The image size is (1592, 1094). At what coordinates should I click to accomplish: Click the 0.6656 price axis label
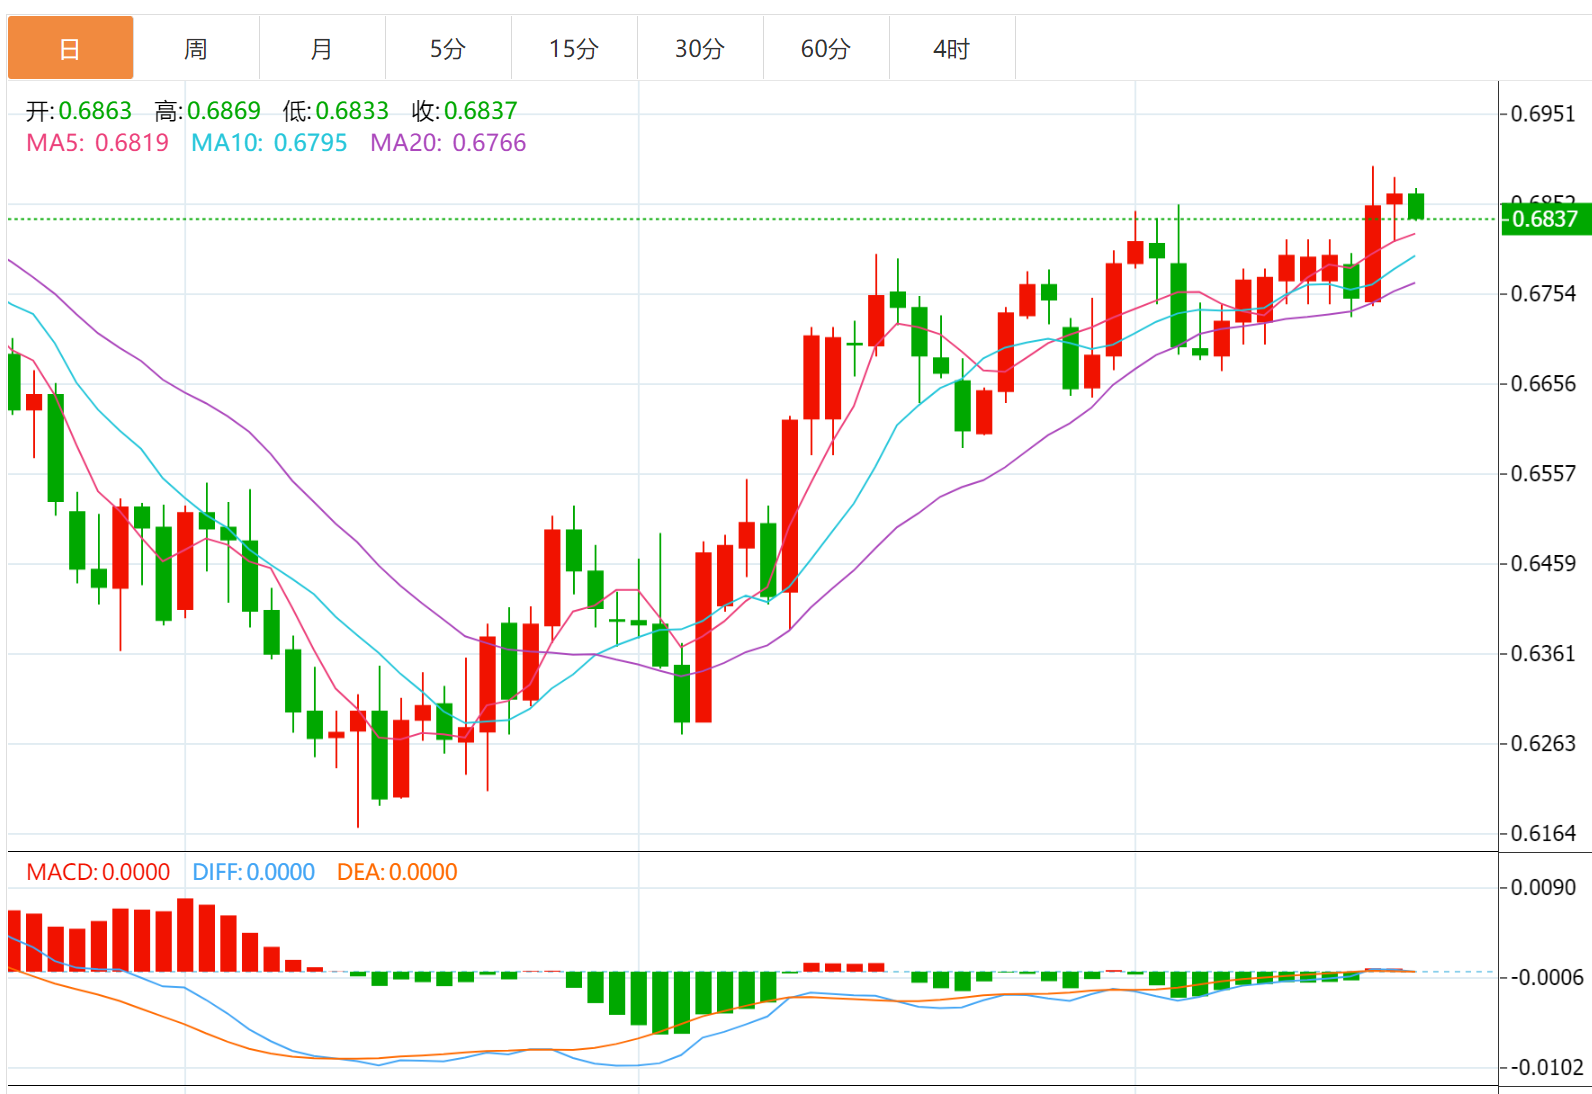[1543, 384]
